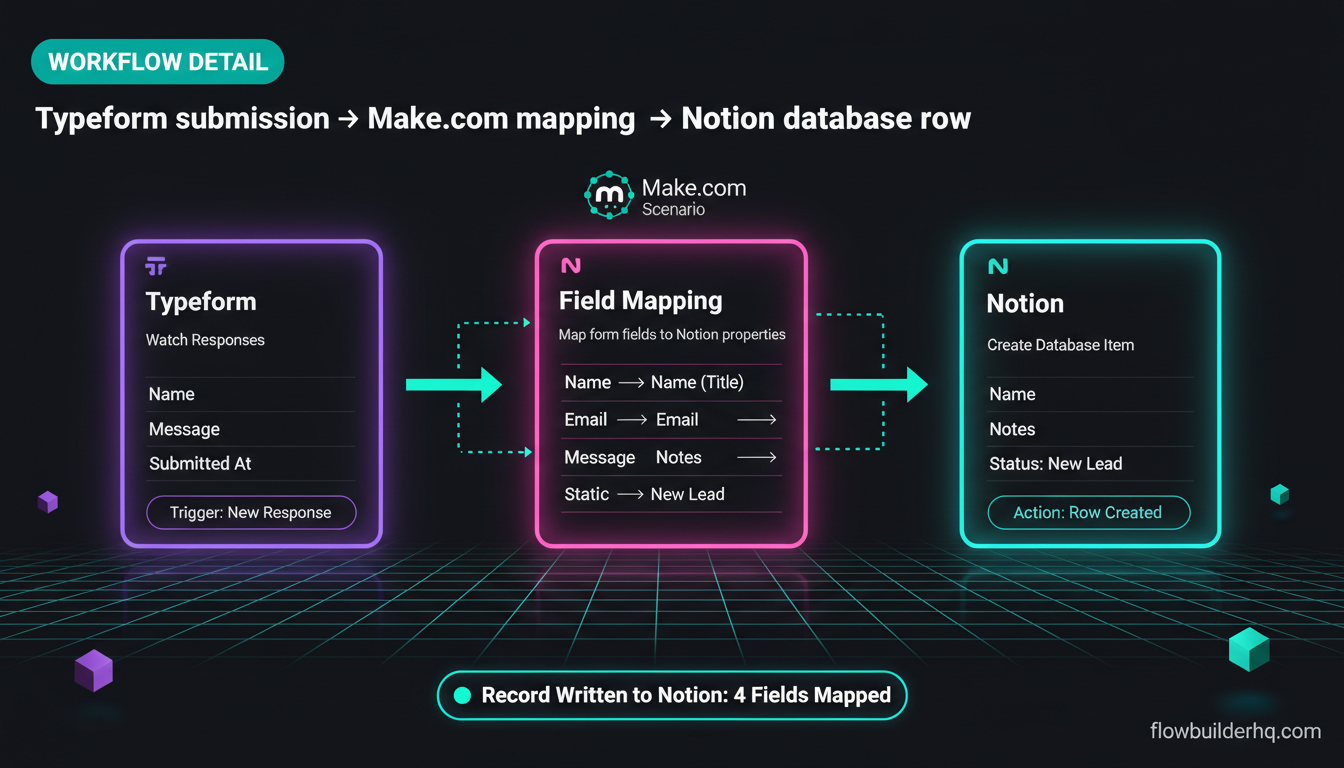1344x768 pixels.
Task: Click the Make.com logo icon
Action: tap(609, 196)
